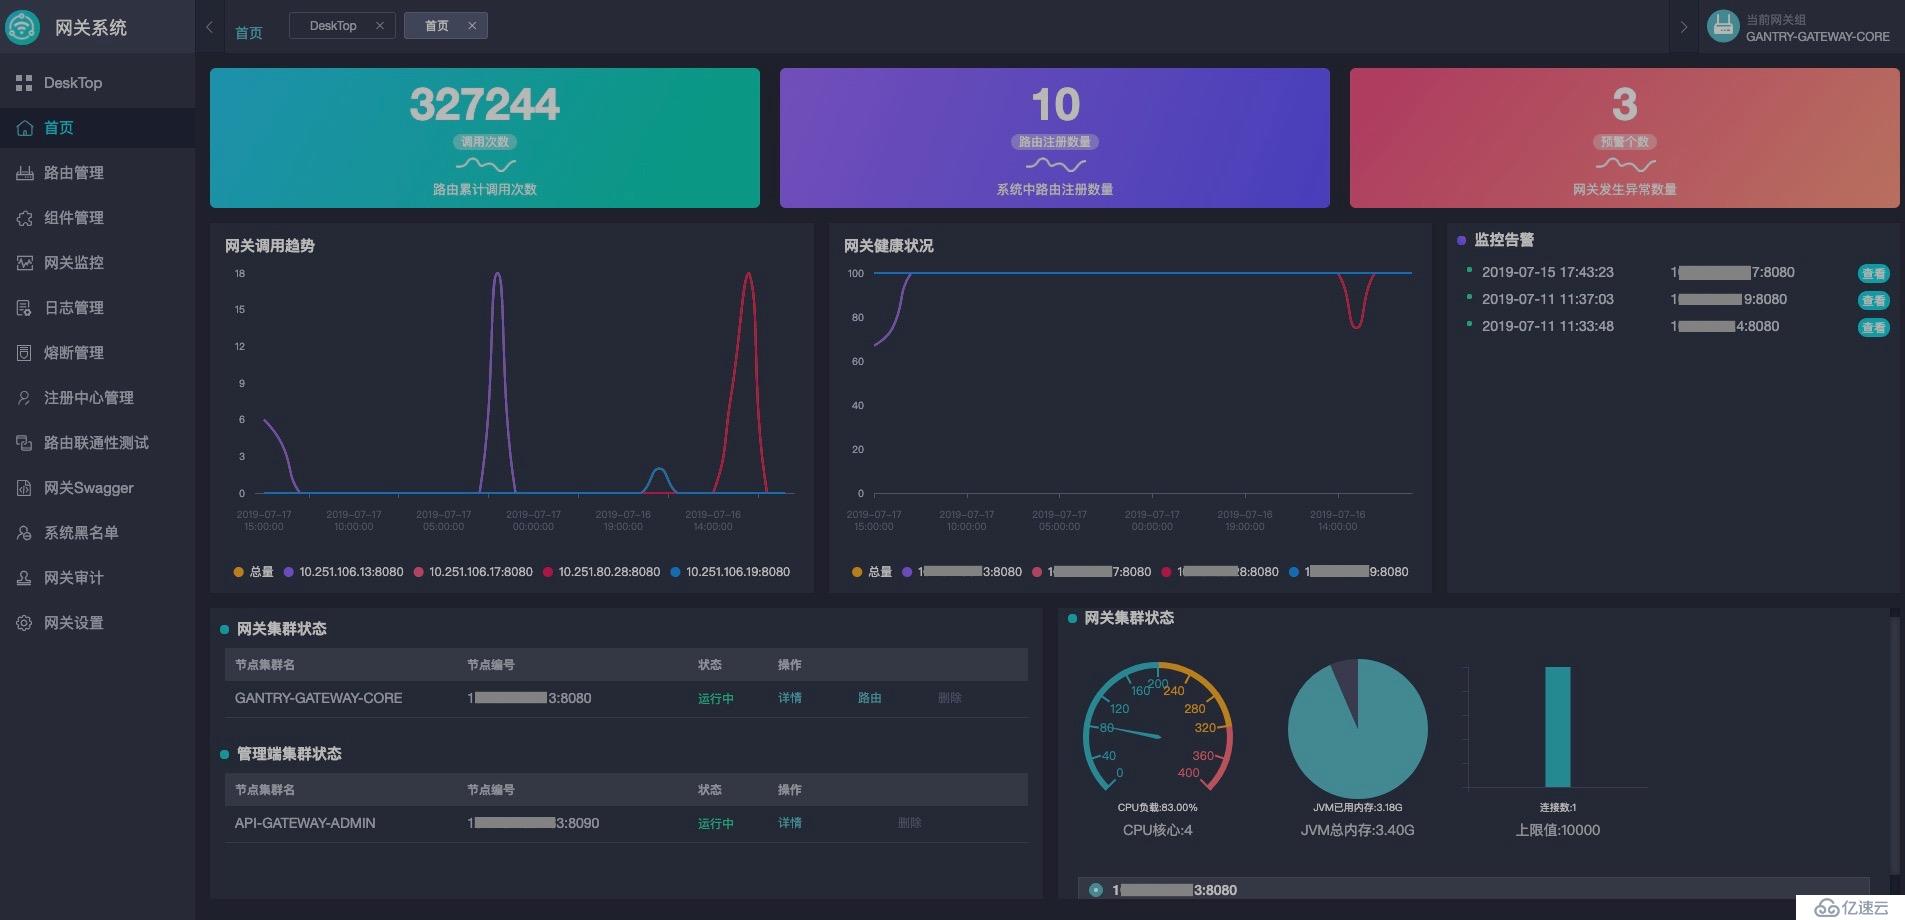Toggle 9:8080 legend in 网关健康状况 chart
This screenshot has width=1905, height=920.
point(1349,572)
